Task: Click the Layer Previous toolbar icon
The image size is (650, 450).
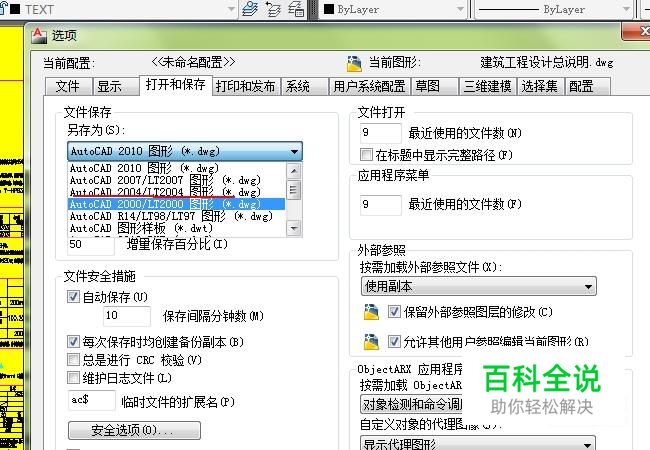Action: (x=273, y=9)
